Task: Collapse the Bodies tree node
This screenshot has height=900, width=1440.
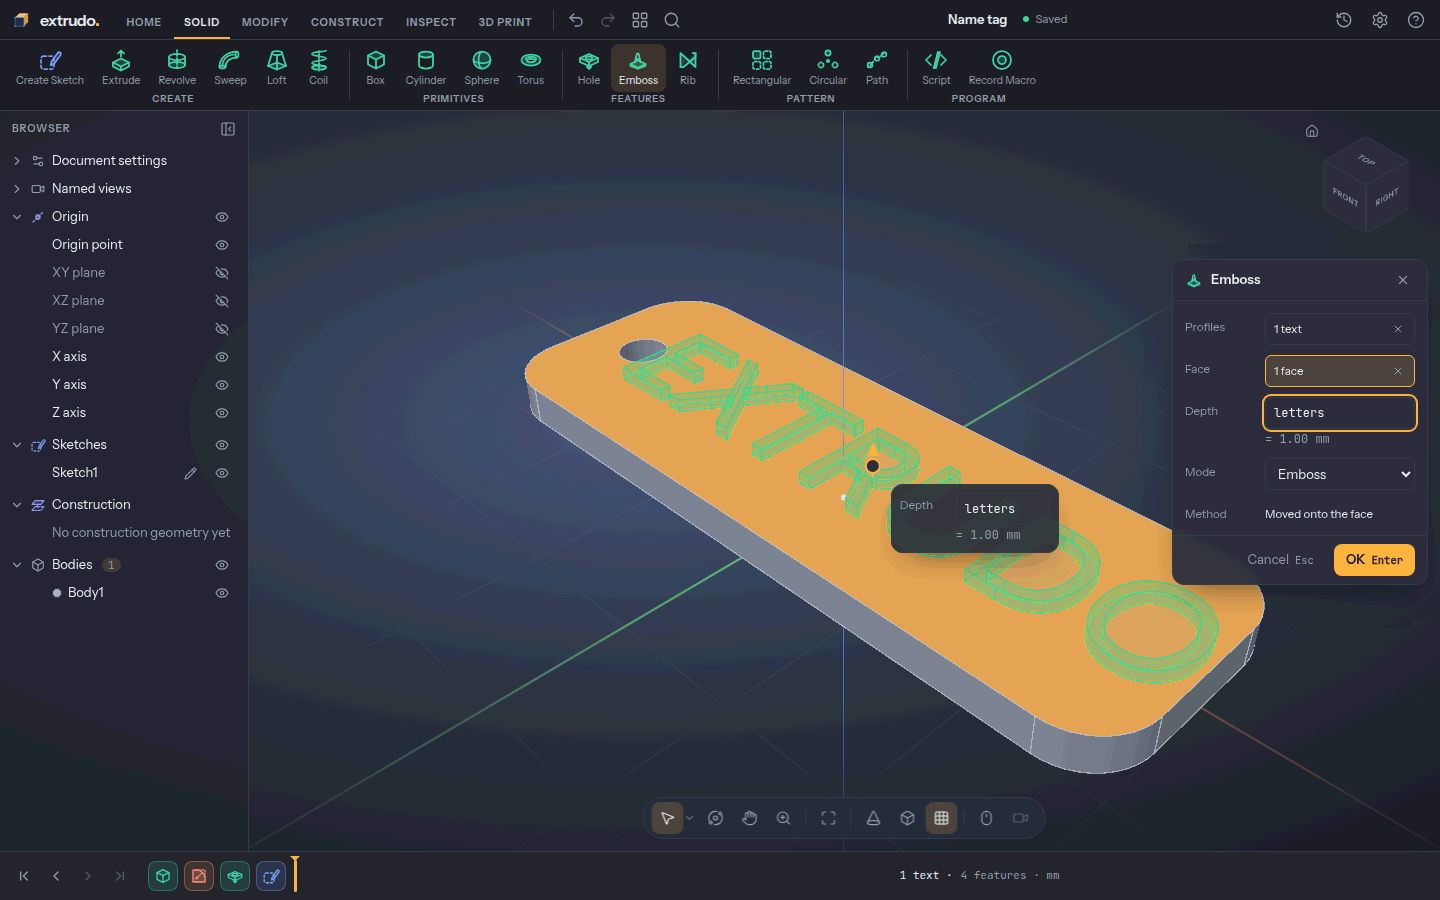Action: click(x=17, y=565)
